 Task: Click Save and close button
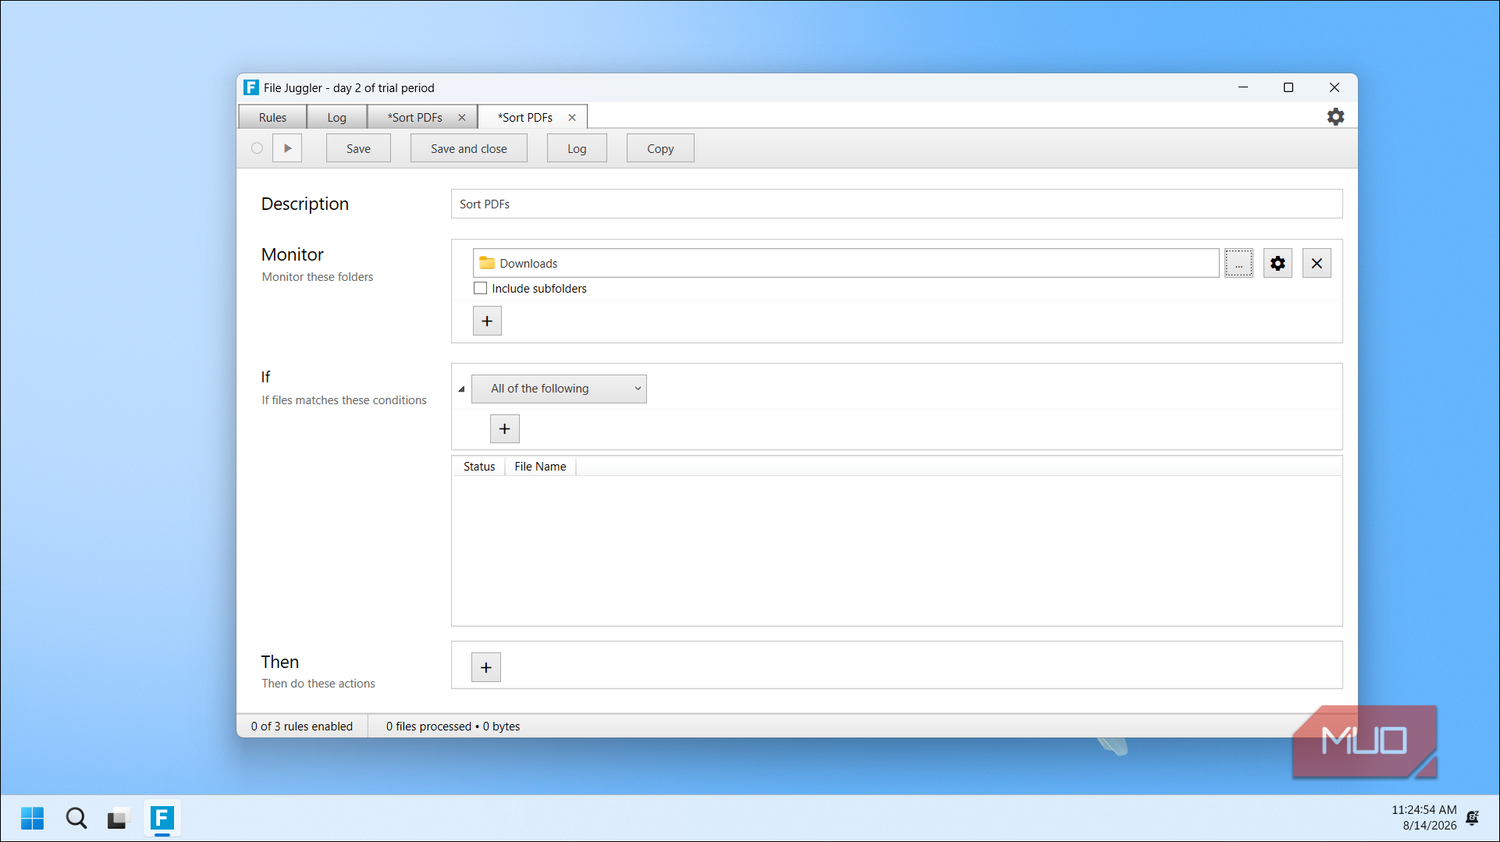[x=469, y=148]
